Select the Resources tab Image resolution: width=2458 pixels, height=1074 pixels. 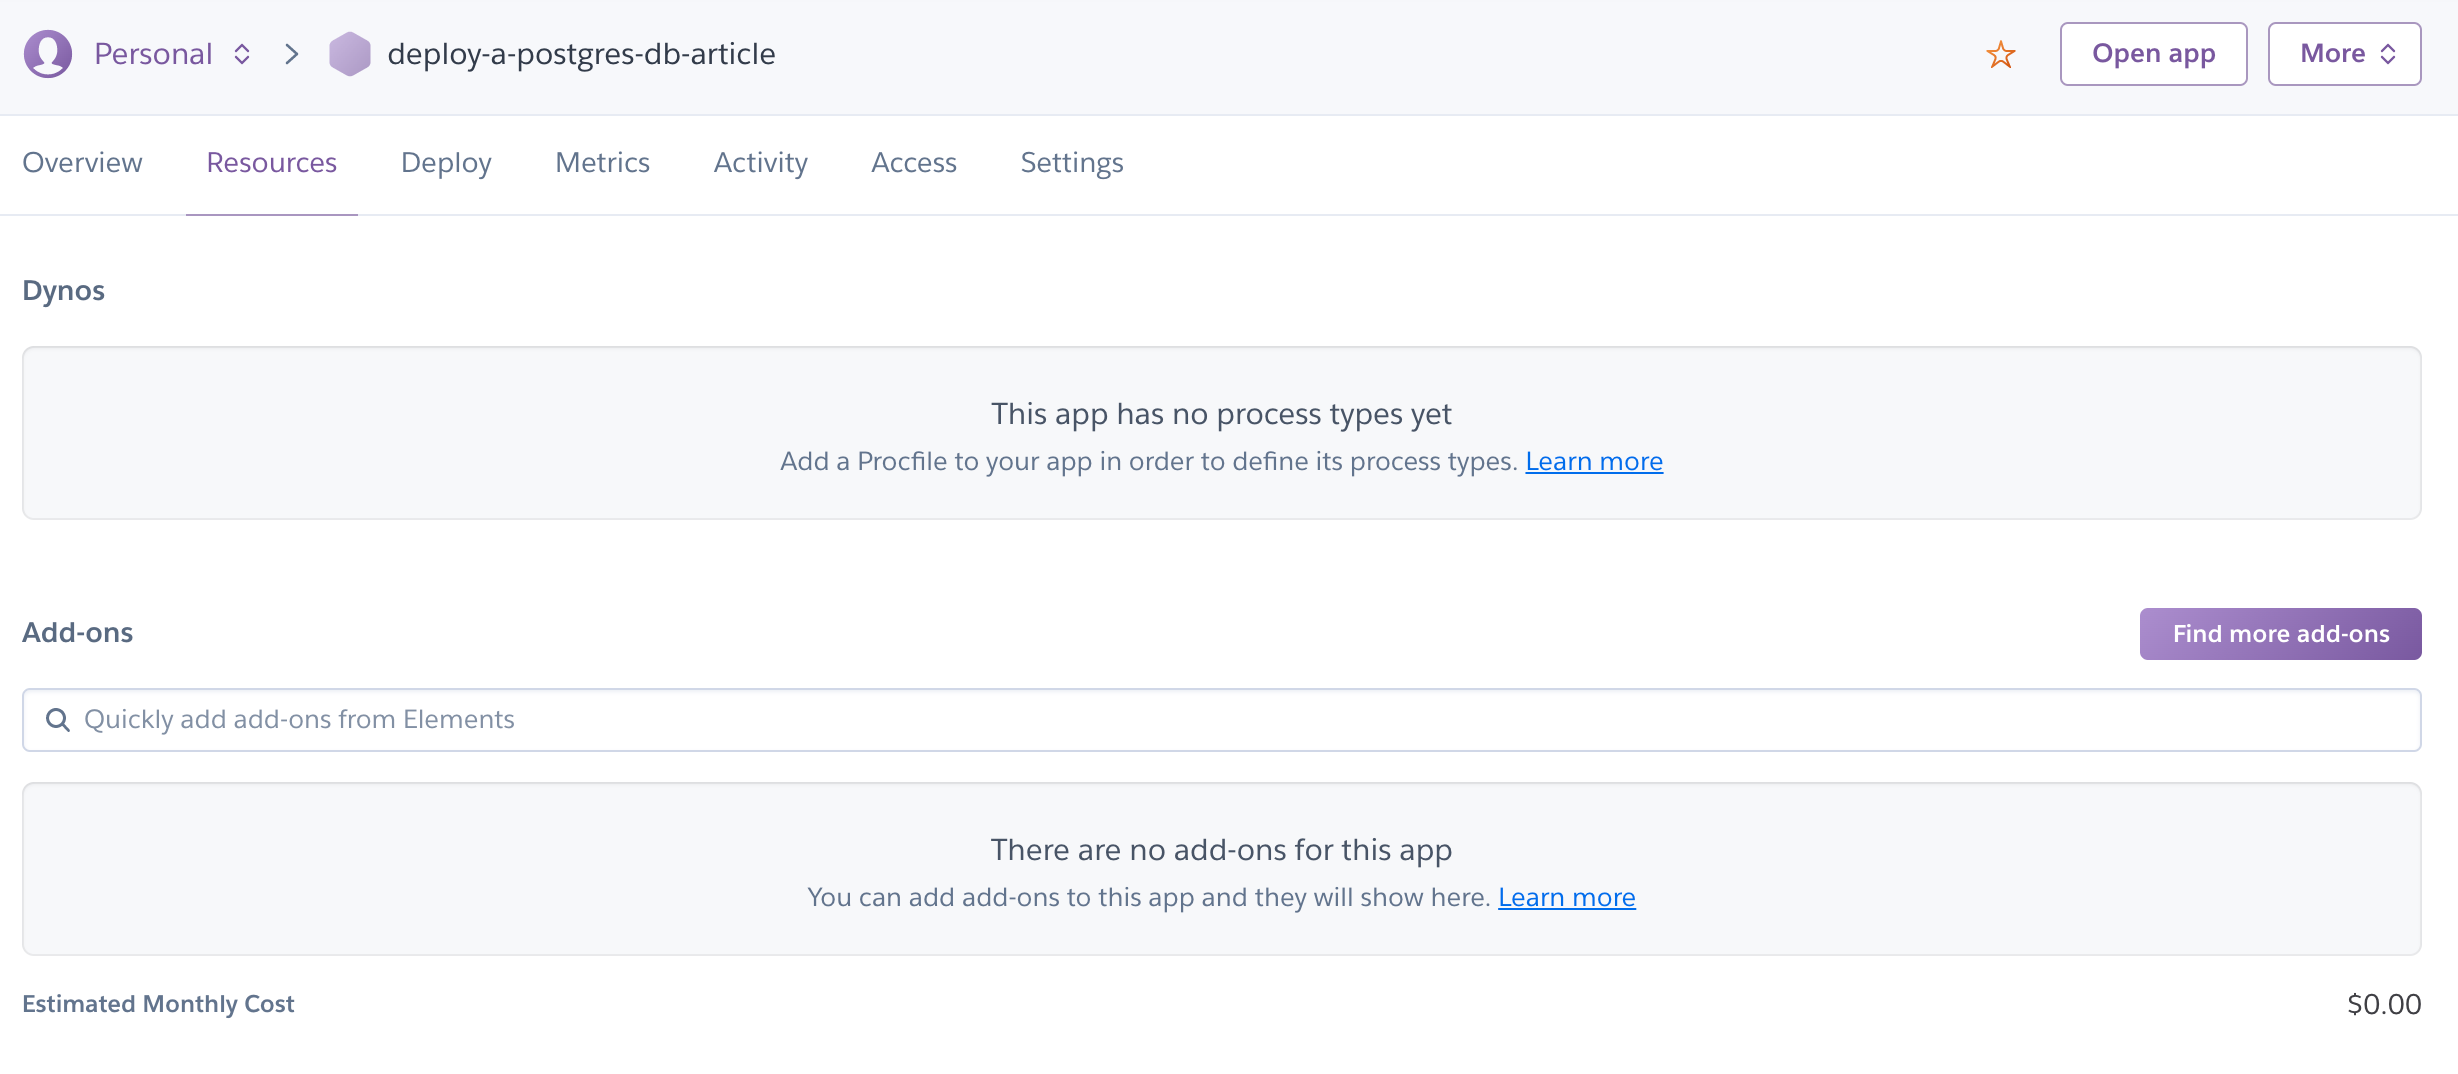pyautogui.click(x=271, y=162)
